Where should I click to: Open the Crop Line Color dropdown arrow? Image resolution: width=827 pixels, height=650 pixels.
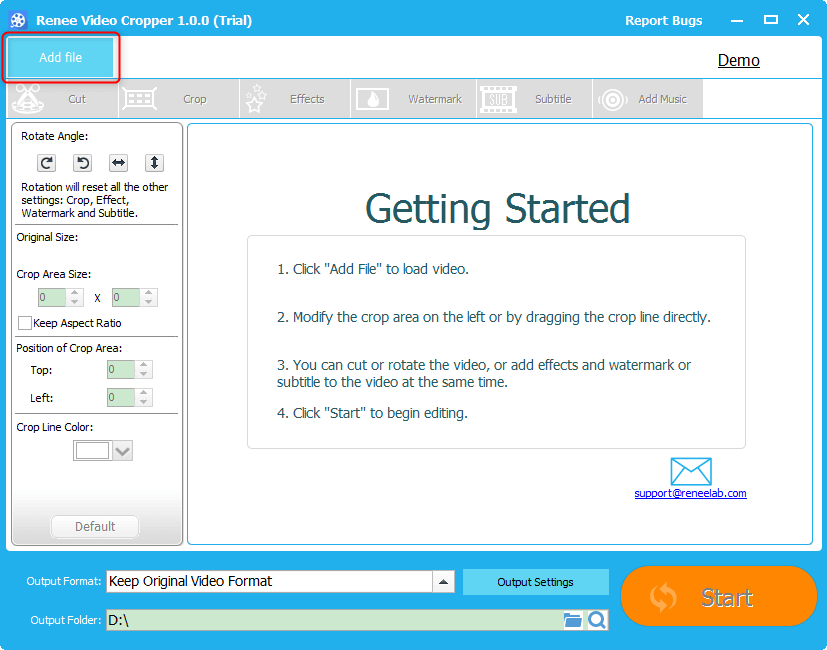122,451
